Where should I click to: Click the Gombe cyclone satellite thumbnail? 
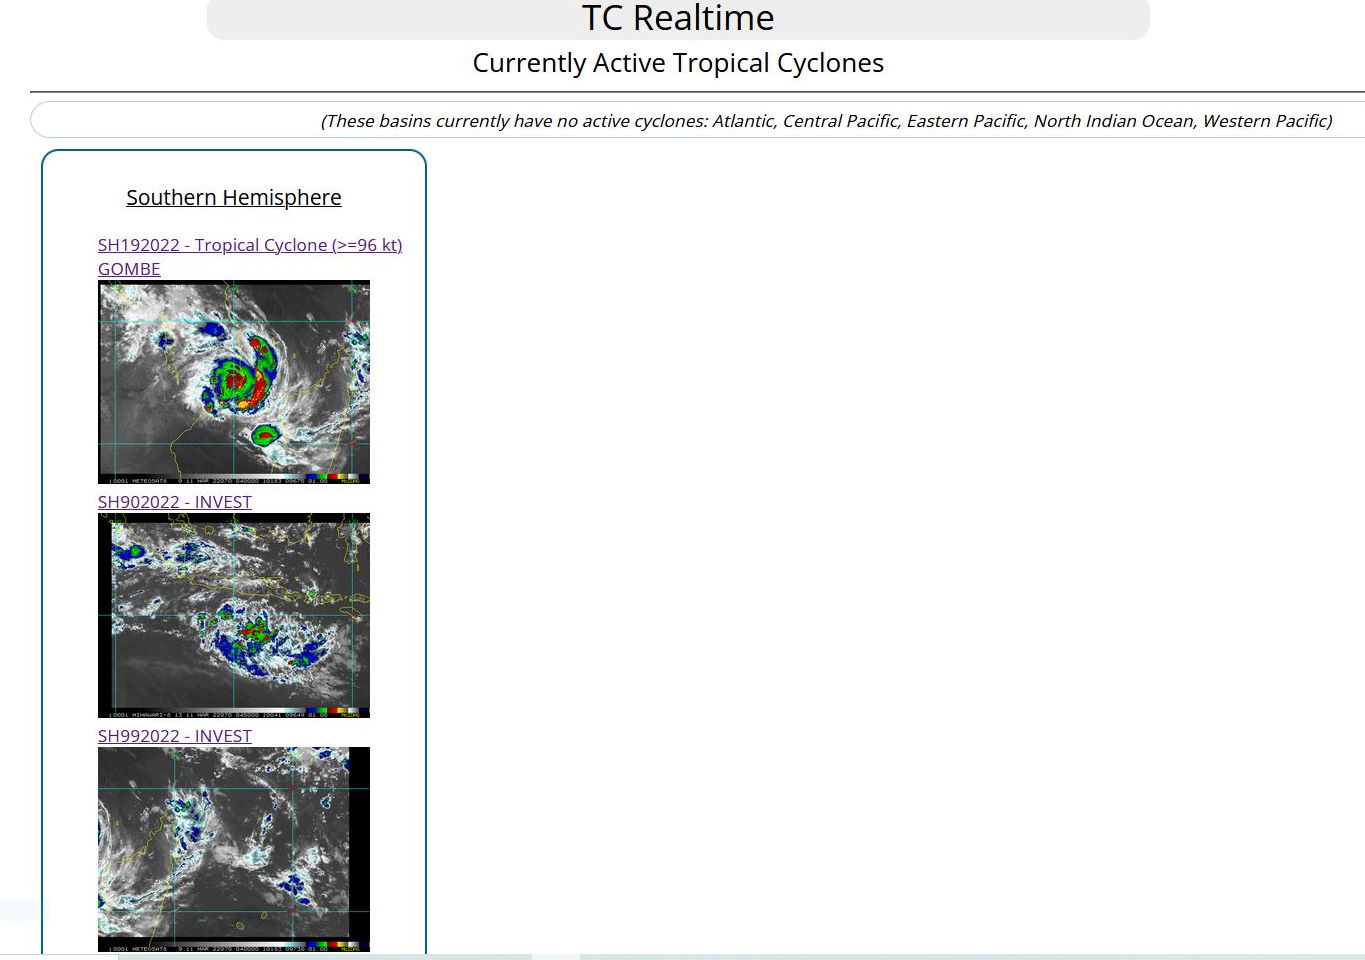(x=234, y=382)
